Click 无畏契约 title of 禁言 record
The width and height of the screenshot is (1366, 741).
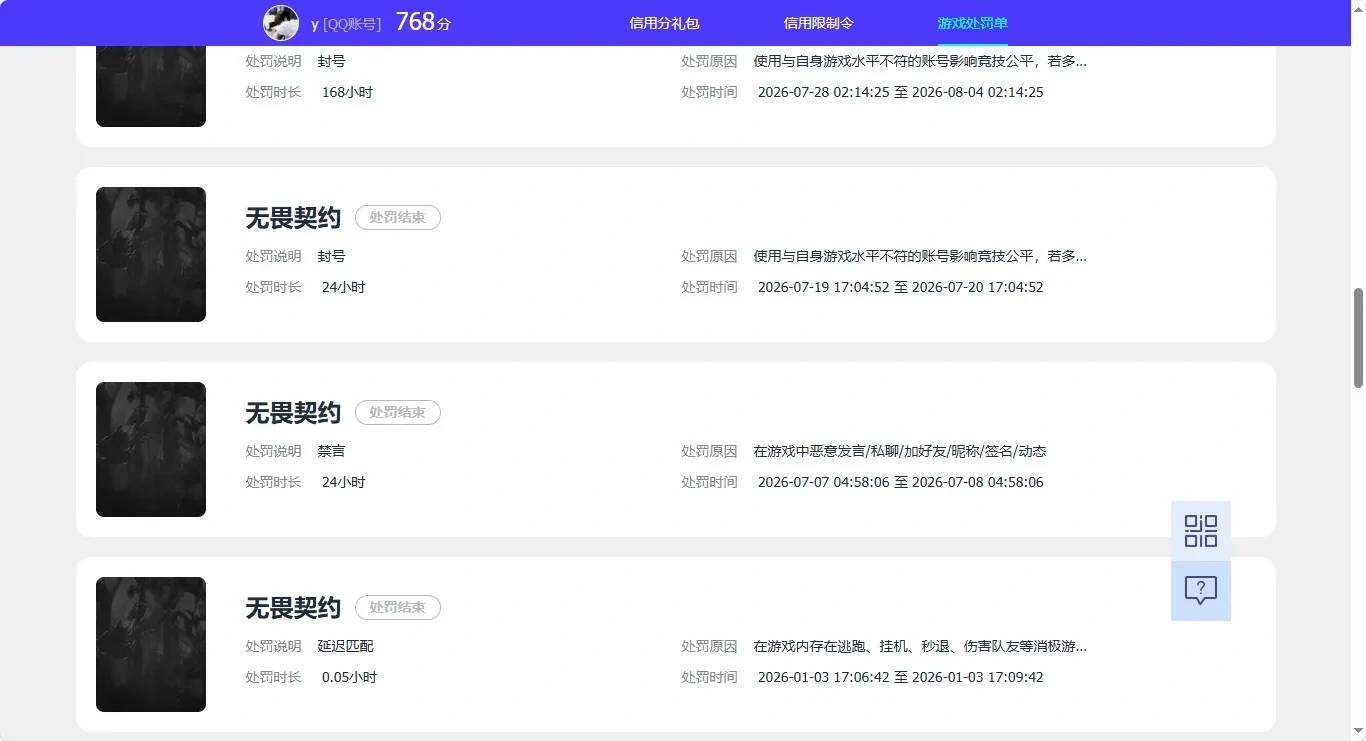coord(293,413)
